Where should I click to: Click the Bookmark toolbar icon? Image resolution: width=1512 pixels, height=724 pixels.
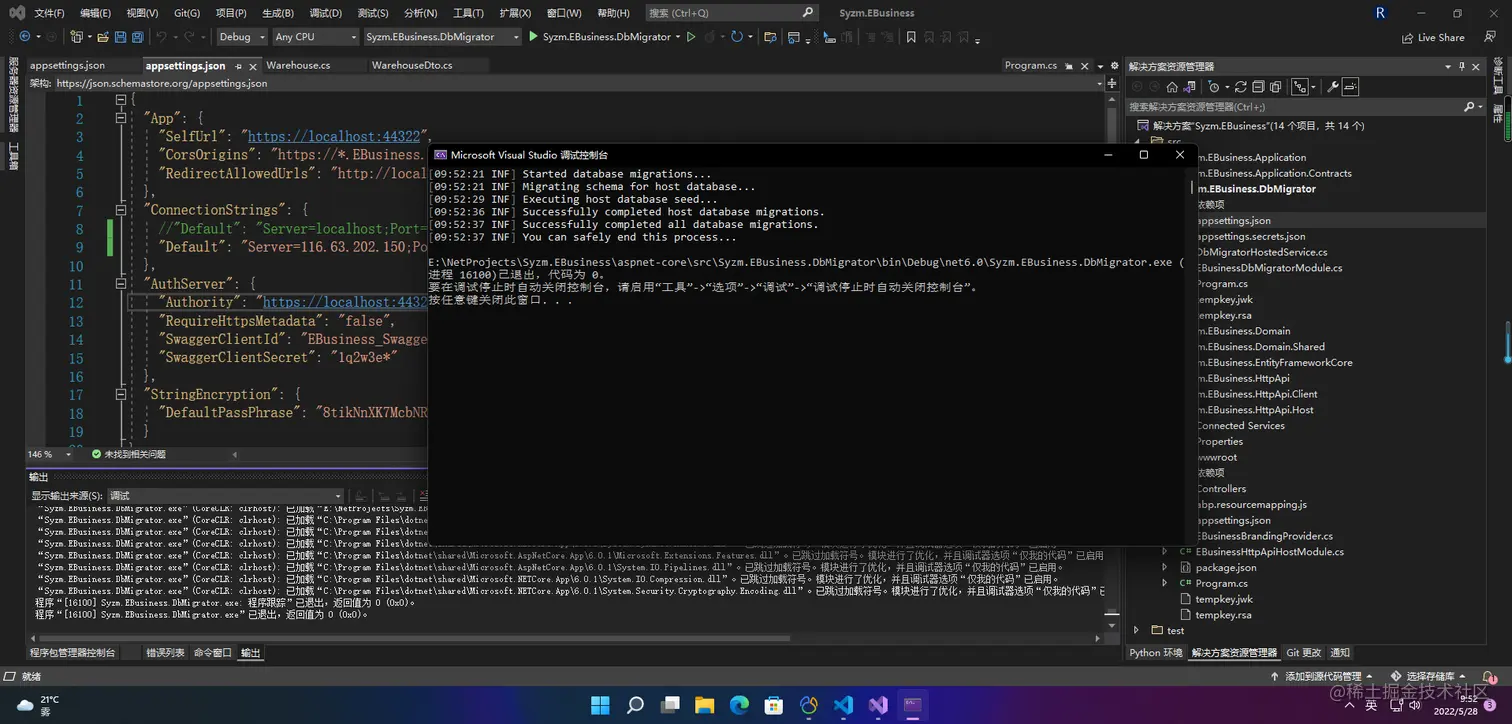point(911,37)
